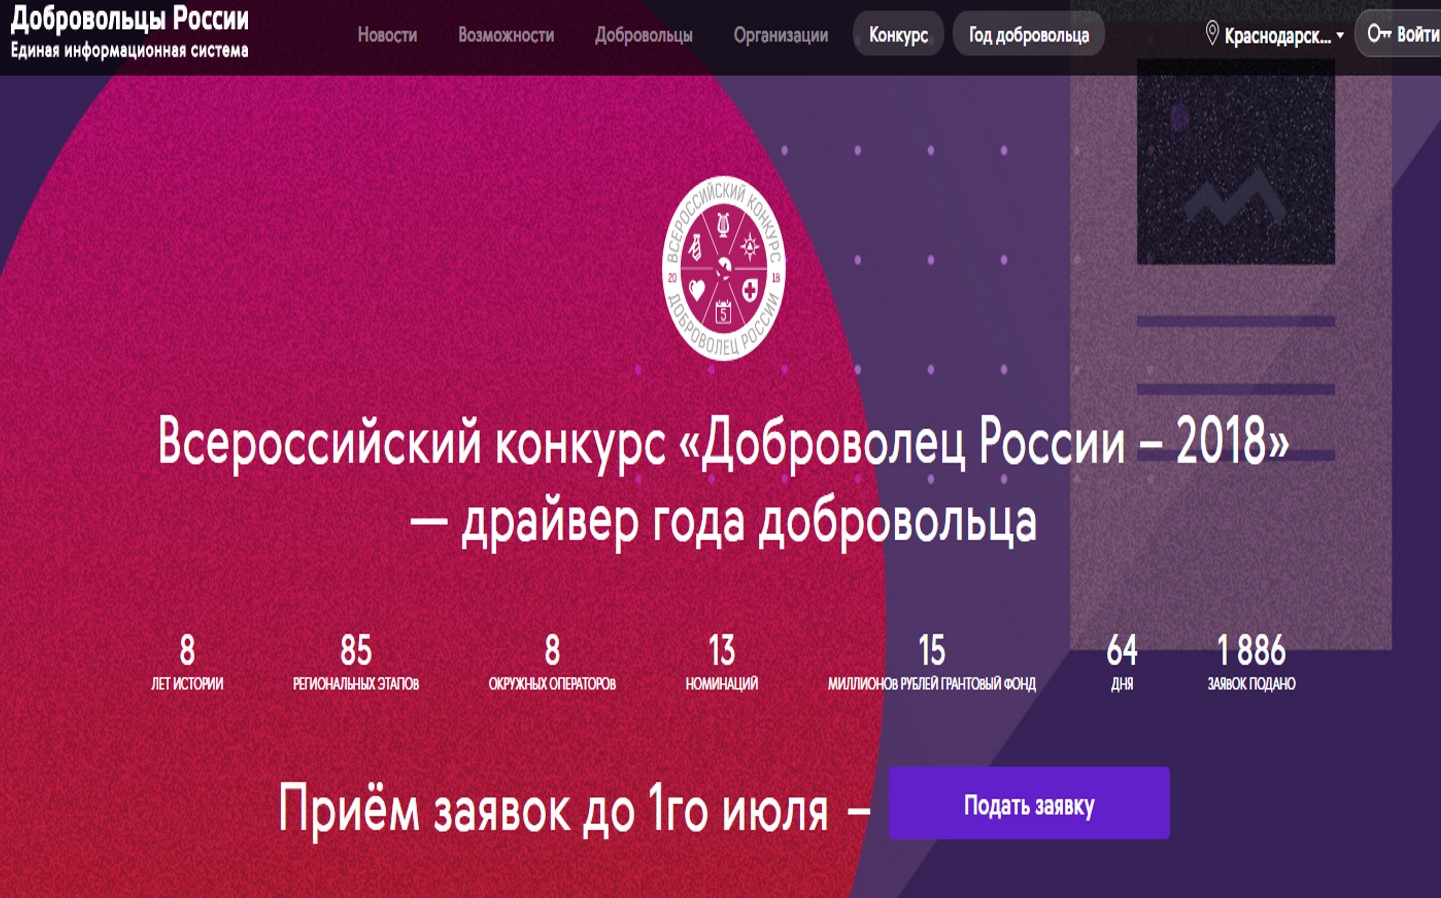Open the Возможности section
This screenshot has height=898, width=1441.
[x=506, y=35]
